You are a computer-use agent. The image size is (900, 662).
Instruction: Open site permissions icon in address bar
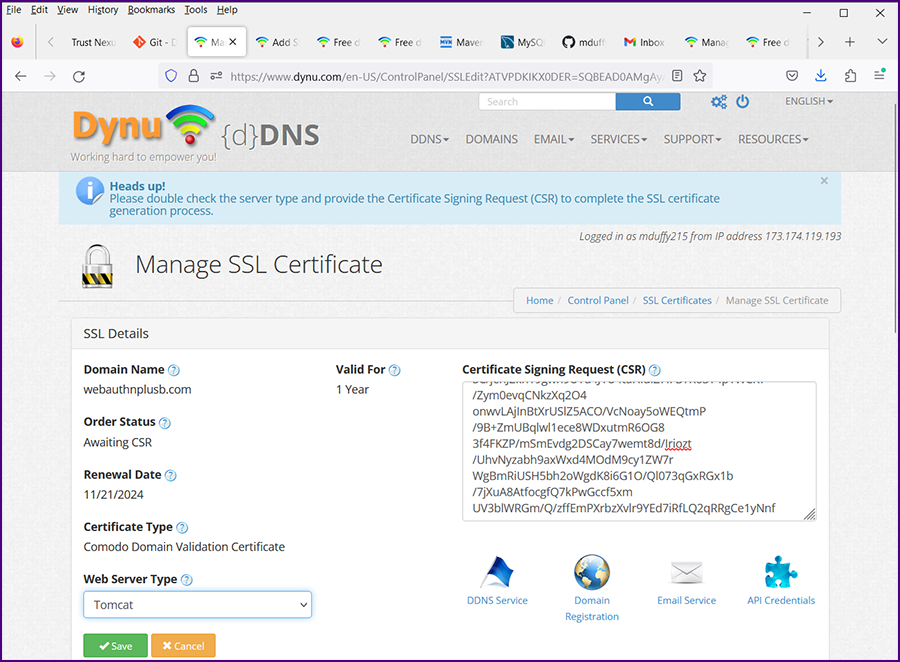(x=216, y=76)
